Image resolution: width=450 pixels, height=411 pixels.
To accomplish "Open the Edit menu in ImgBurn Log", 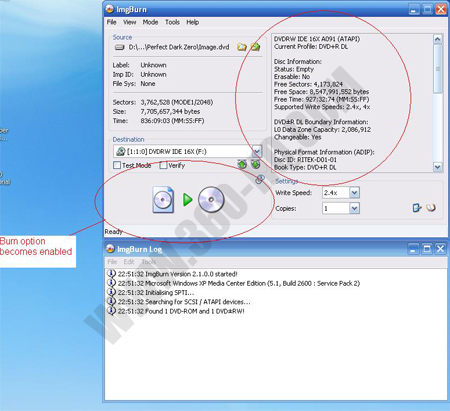I will [x=129, y=262].
